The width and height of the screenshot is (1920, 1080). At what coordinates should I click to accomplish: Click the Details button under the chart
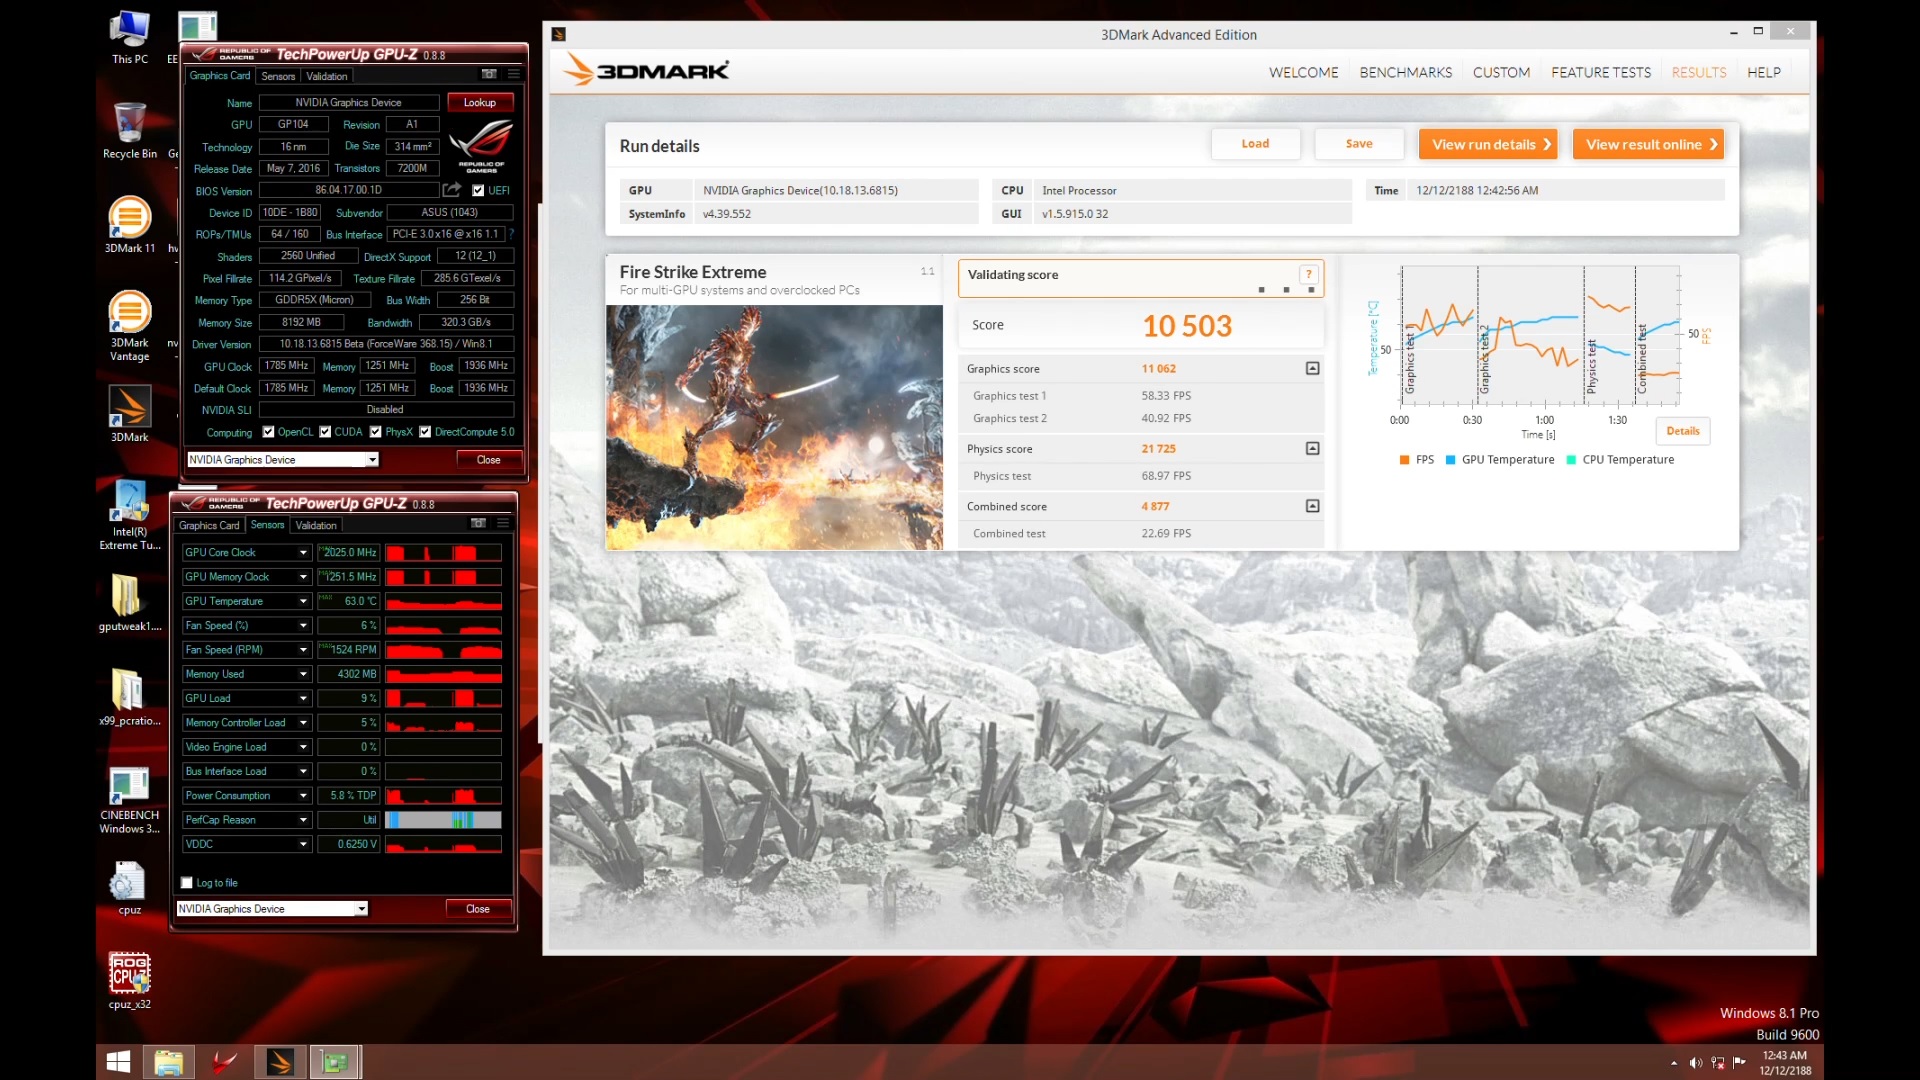(1682, 431)
